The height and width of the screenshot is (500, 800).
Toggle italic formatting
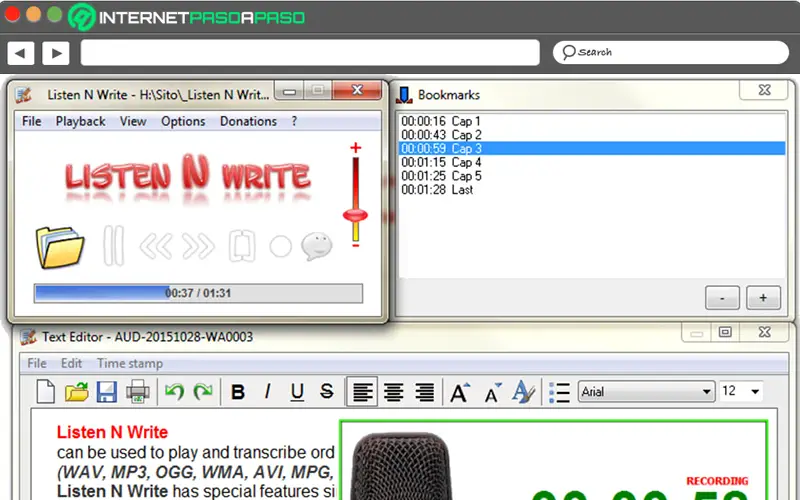point(267,392)
